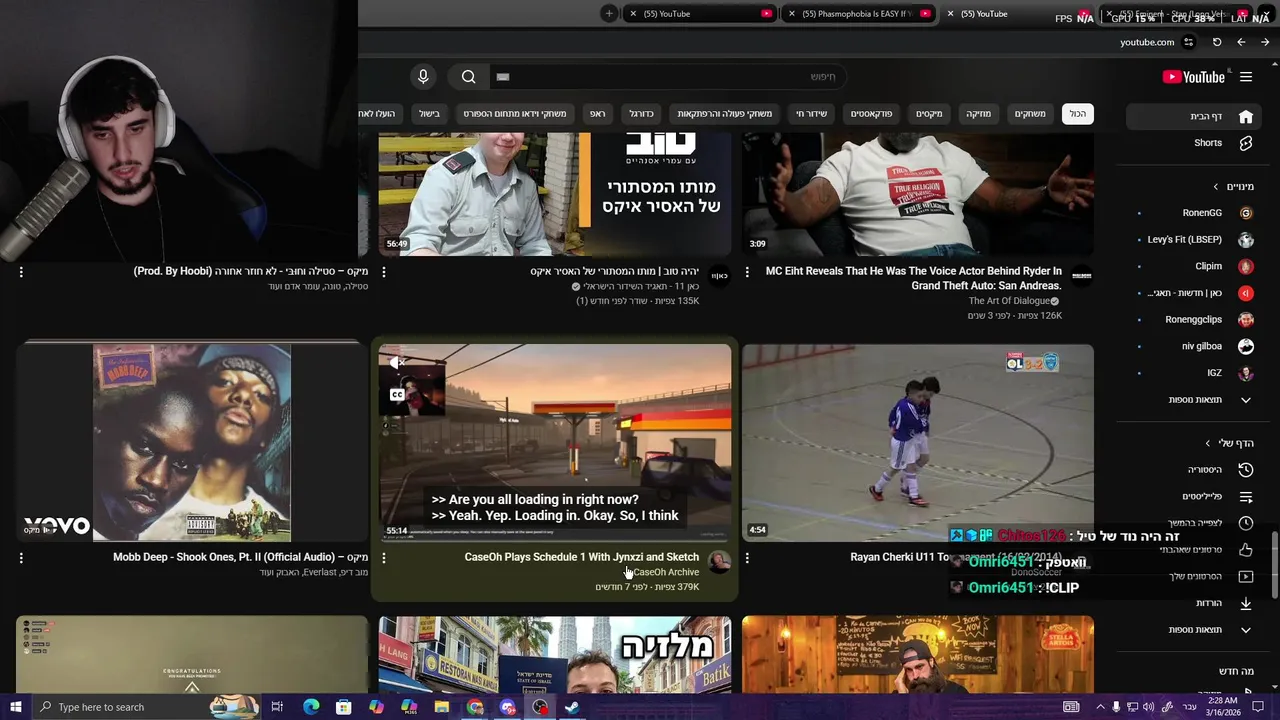Select the מיקסים filter chip

pos(929,114)
